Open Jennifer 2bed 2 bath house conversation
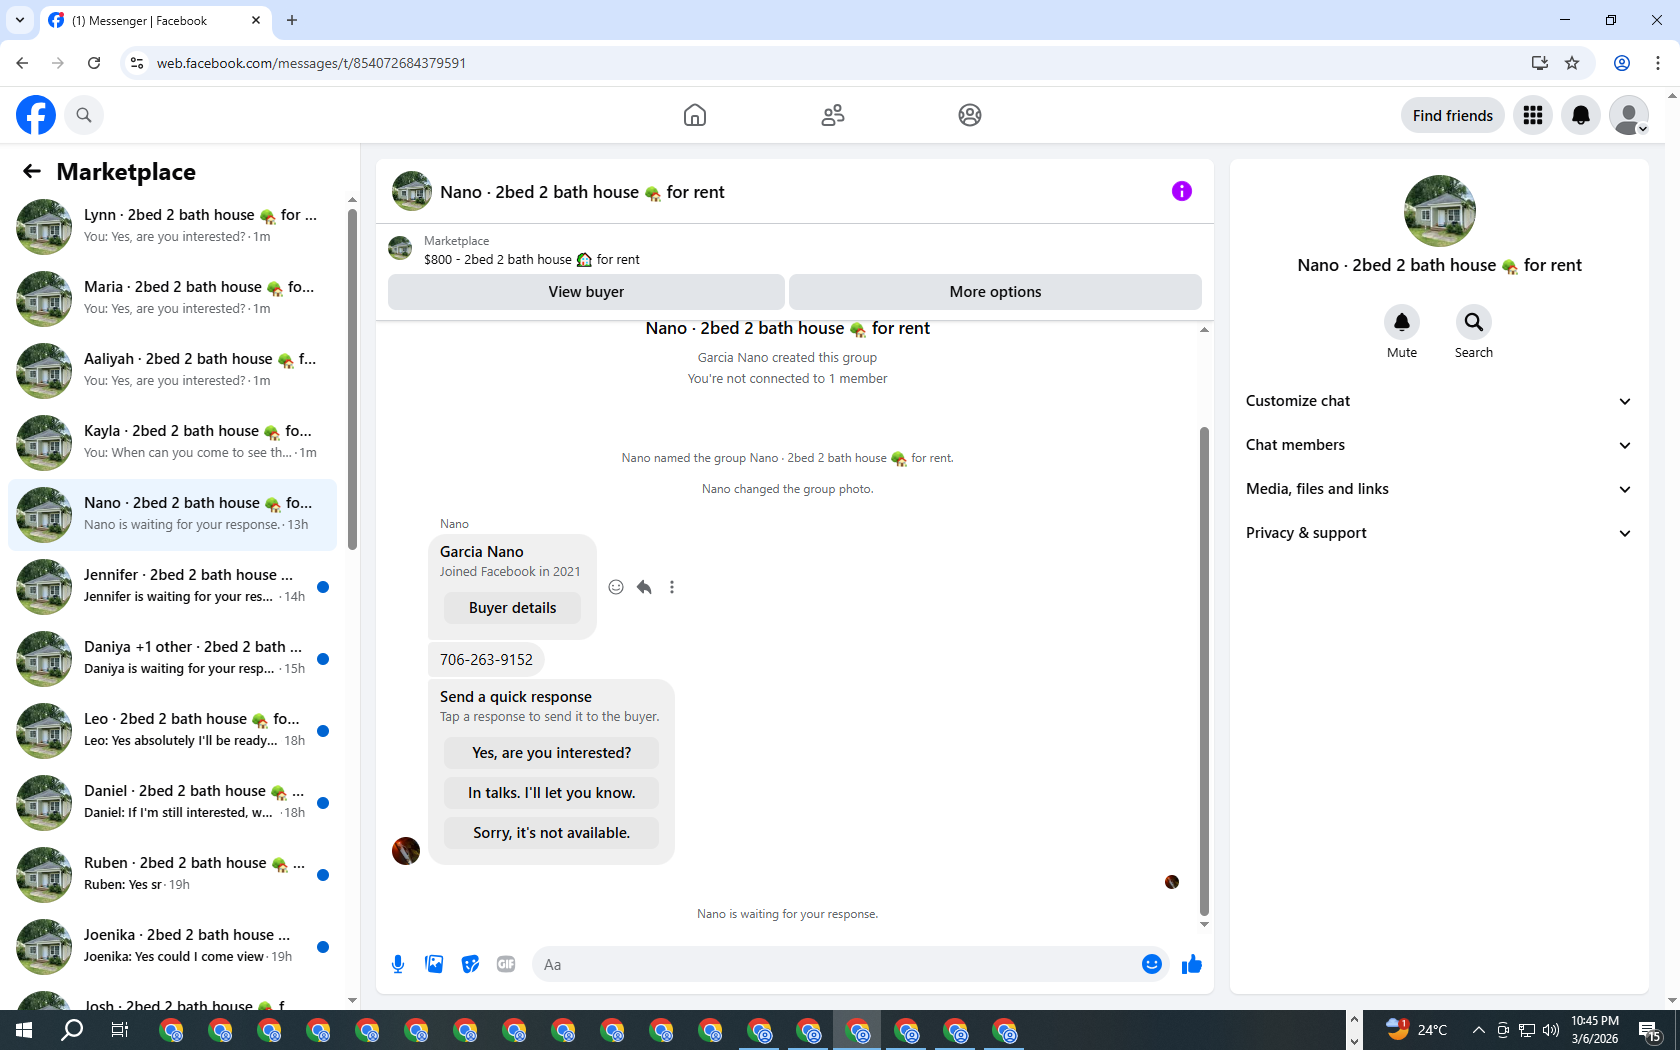Viewport: 1680px width, 1050px height. pyautogui.click(x=172, y=587)
